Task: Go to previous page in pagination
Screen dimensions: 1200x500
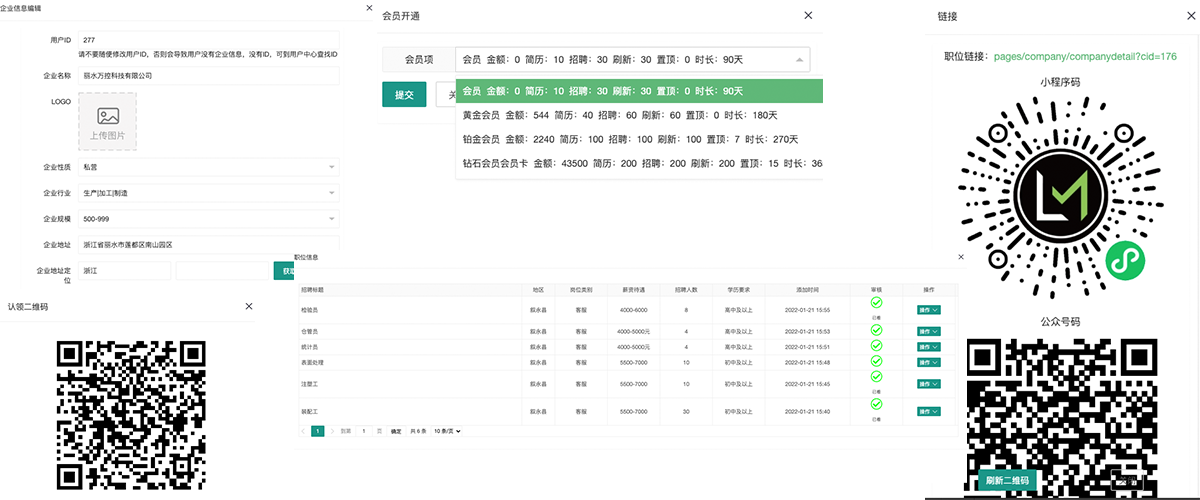Action: click(305, 431)
